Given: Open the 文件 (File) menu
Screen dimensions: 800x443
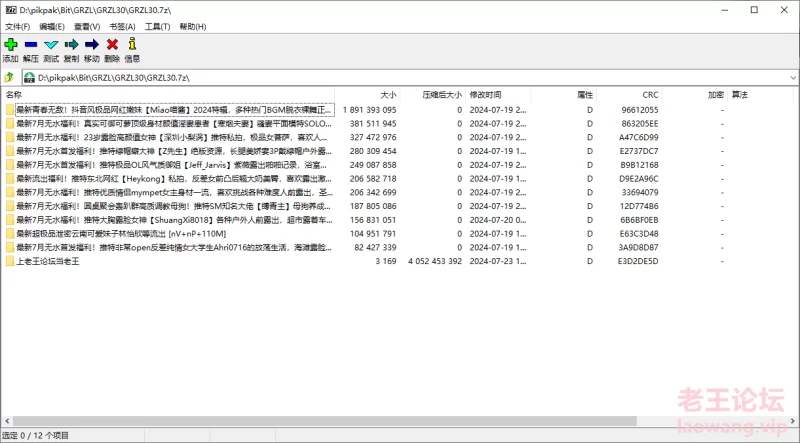Looking at the screenshot, I should tap(17, 27).
